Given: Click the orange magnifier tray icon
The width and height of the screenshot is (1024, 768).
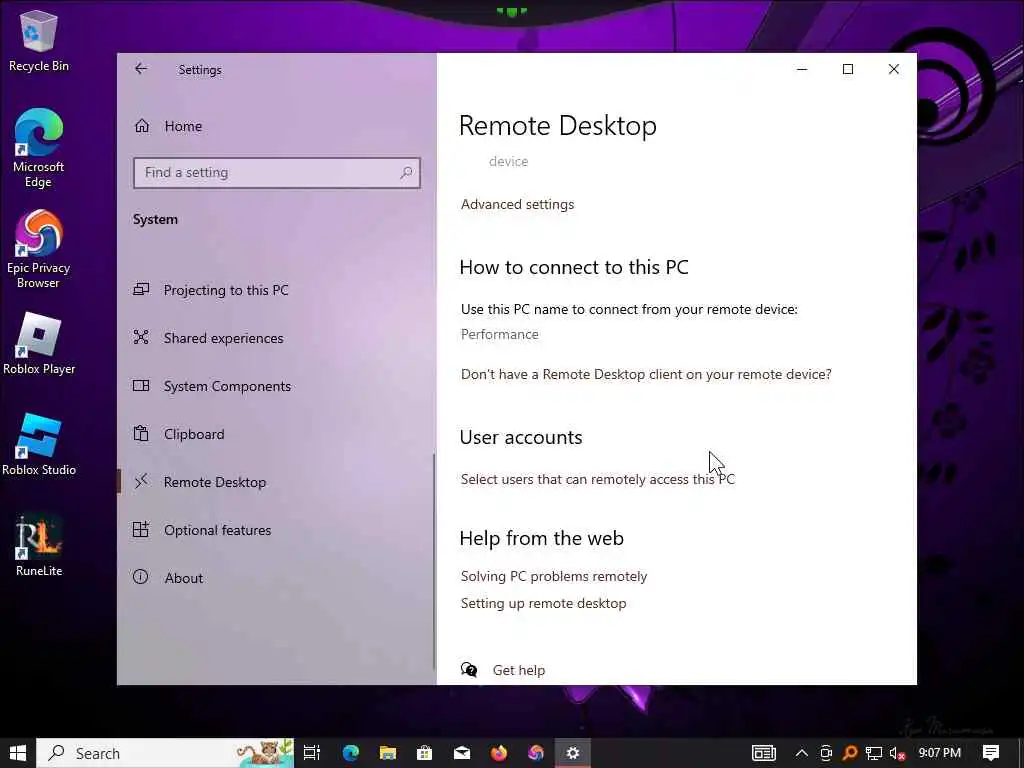Looking at the screenshot, I should tap(850, 753).
